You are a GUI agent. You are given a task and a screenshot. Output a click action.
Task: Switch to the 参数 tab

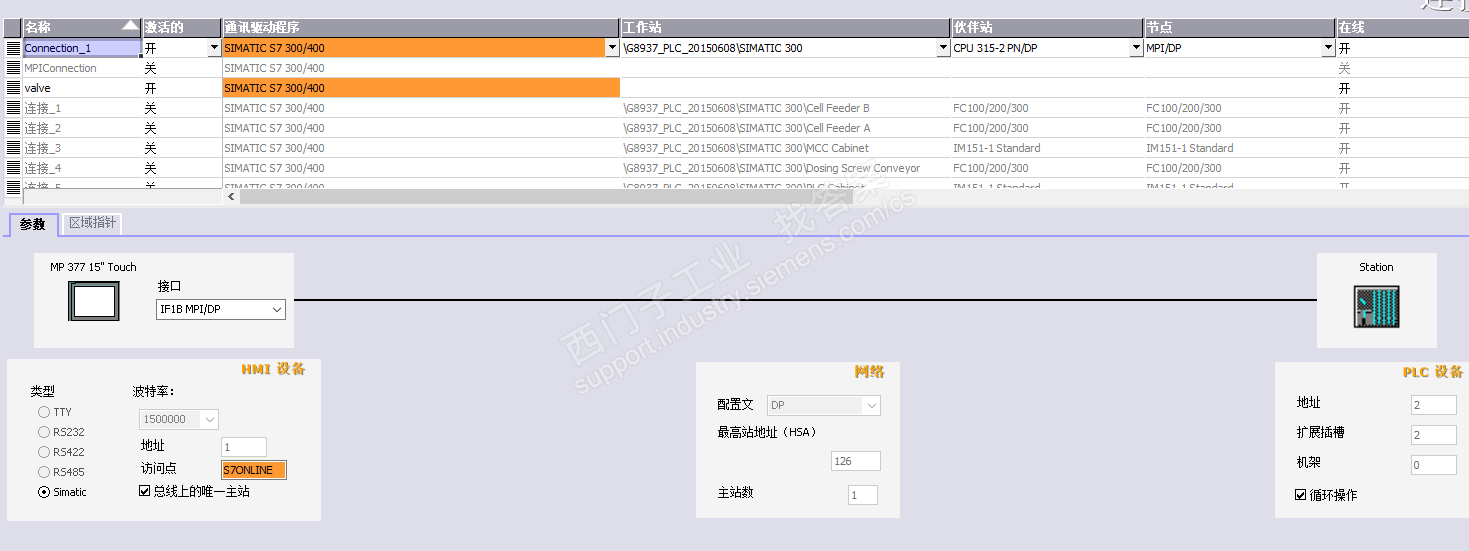click(33, 224)
